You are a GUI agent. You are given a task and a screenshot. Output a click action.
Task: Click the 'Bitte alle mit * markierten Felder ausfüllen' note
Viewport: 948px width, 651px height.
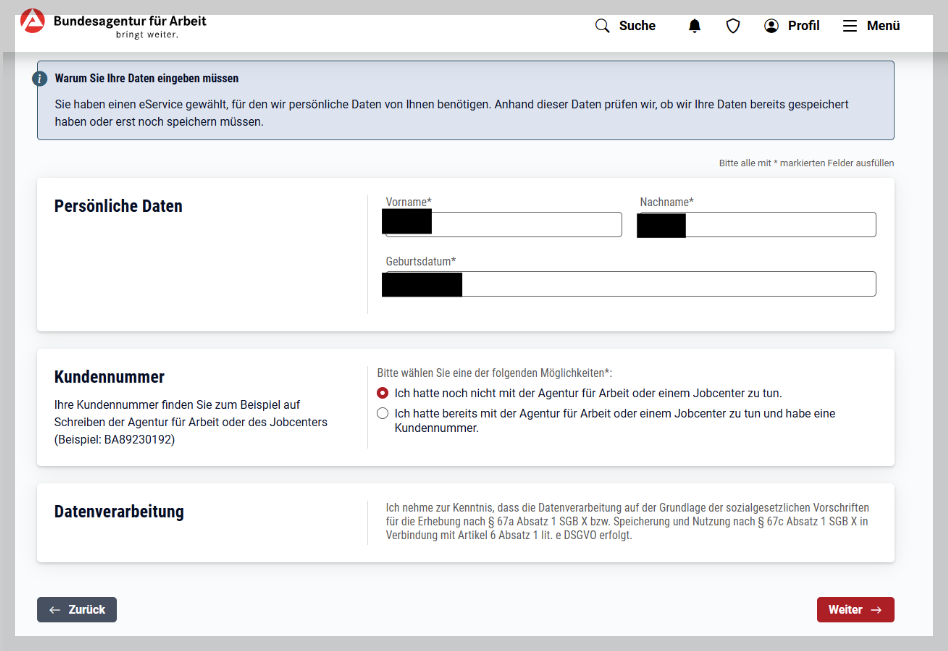click(x=807, y=163)
